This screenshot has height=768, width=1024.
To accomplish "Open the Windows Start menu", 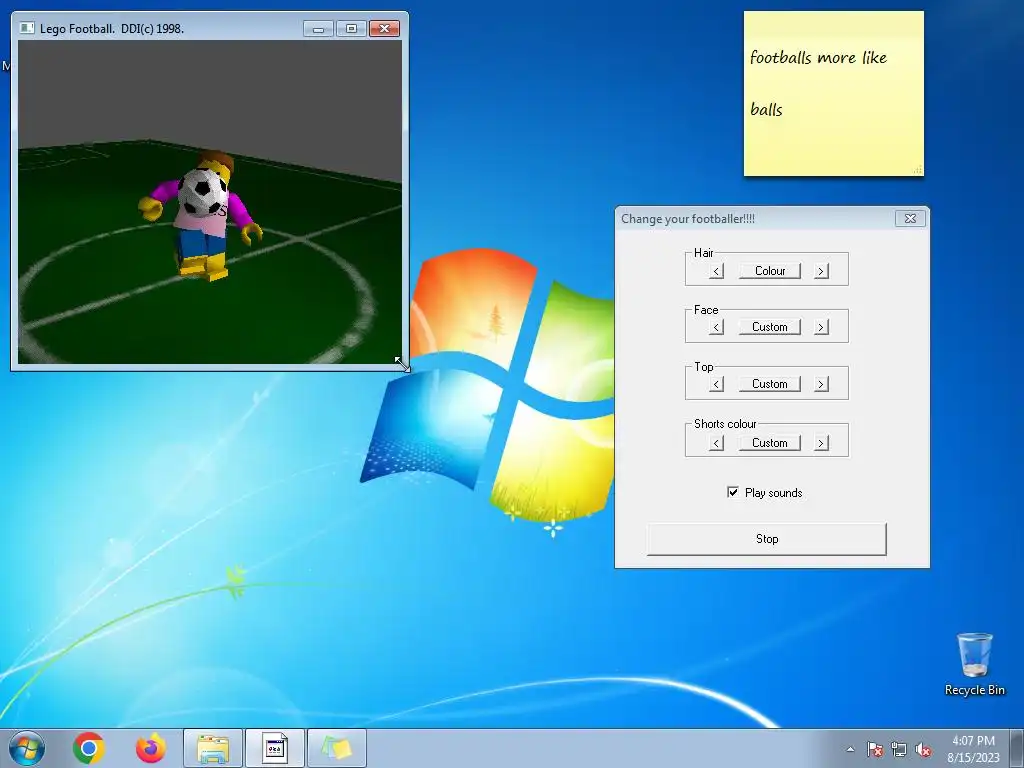I will click(27, 748).
